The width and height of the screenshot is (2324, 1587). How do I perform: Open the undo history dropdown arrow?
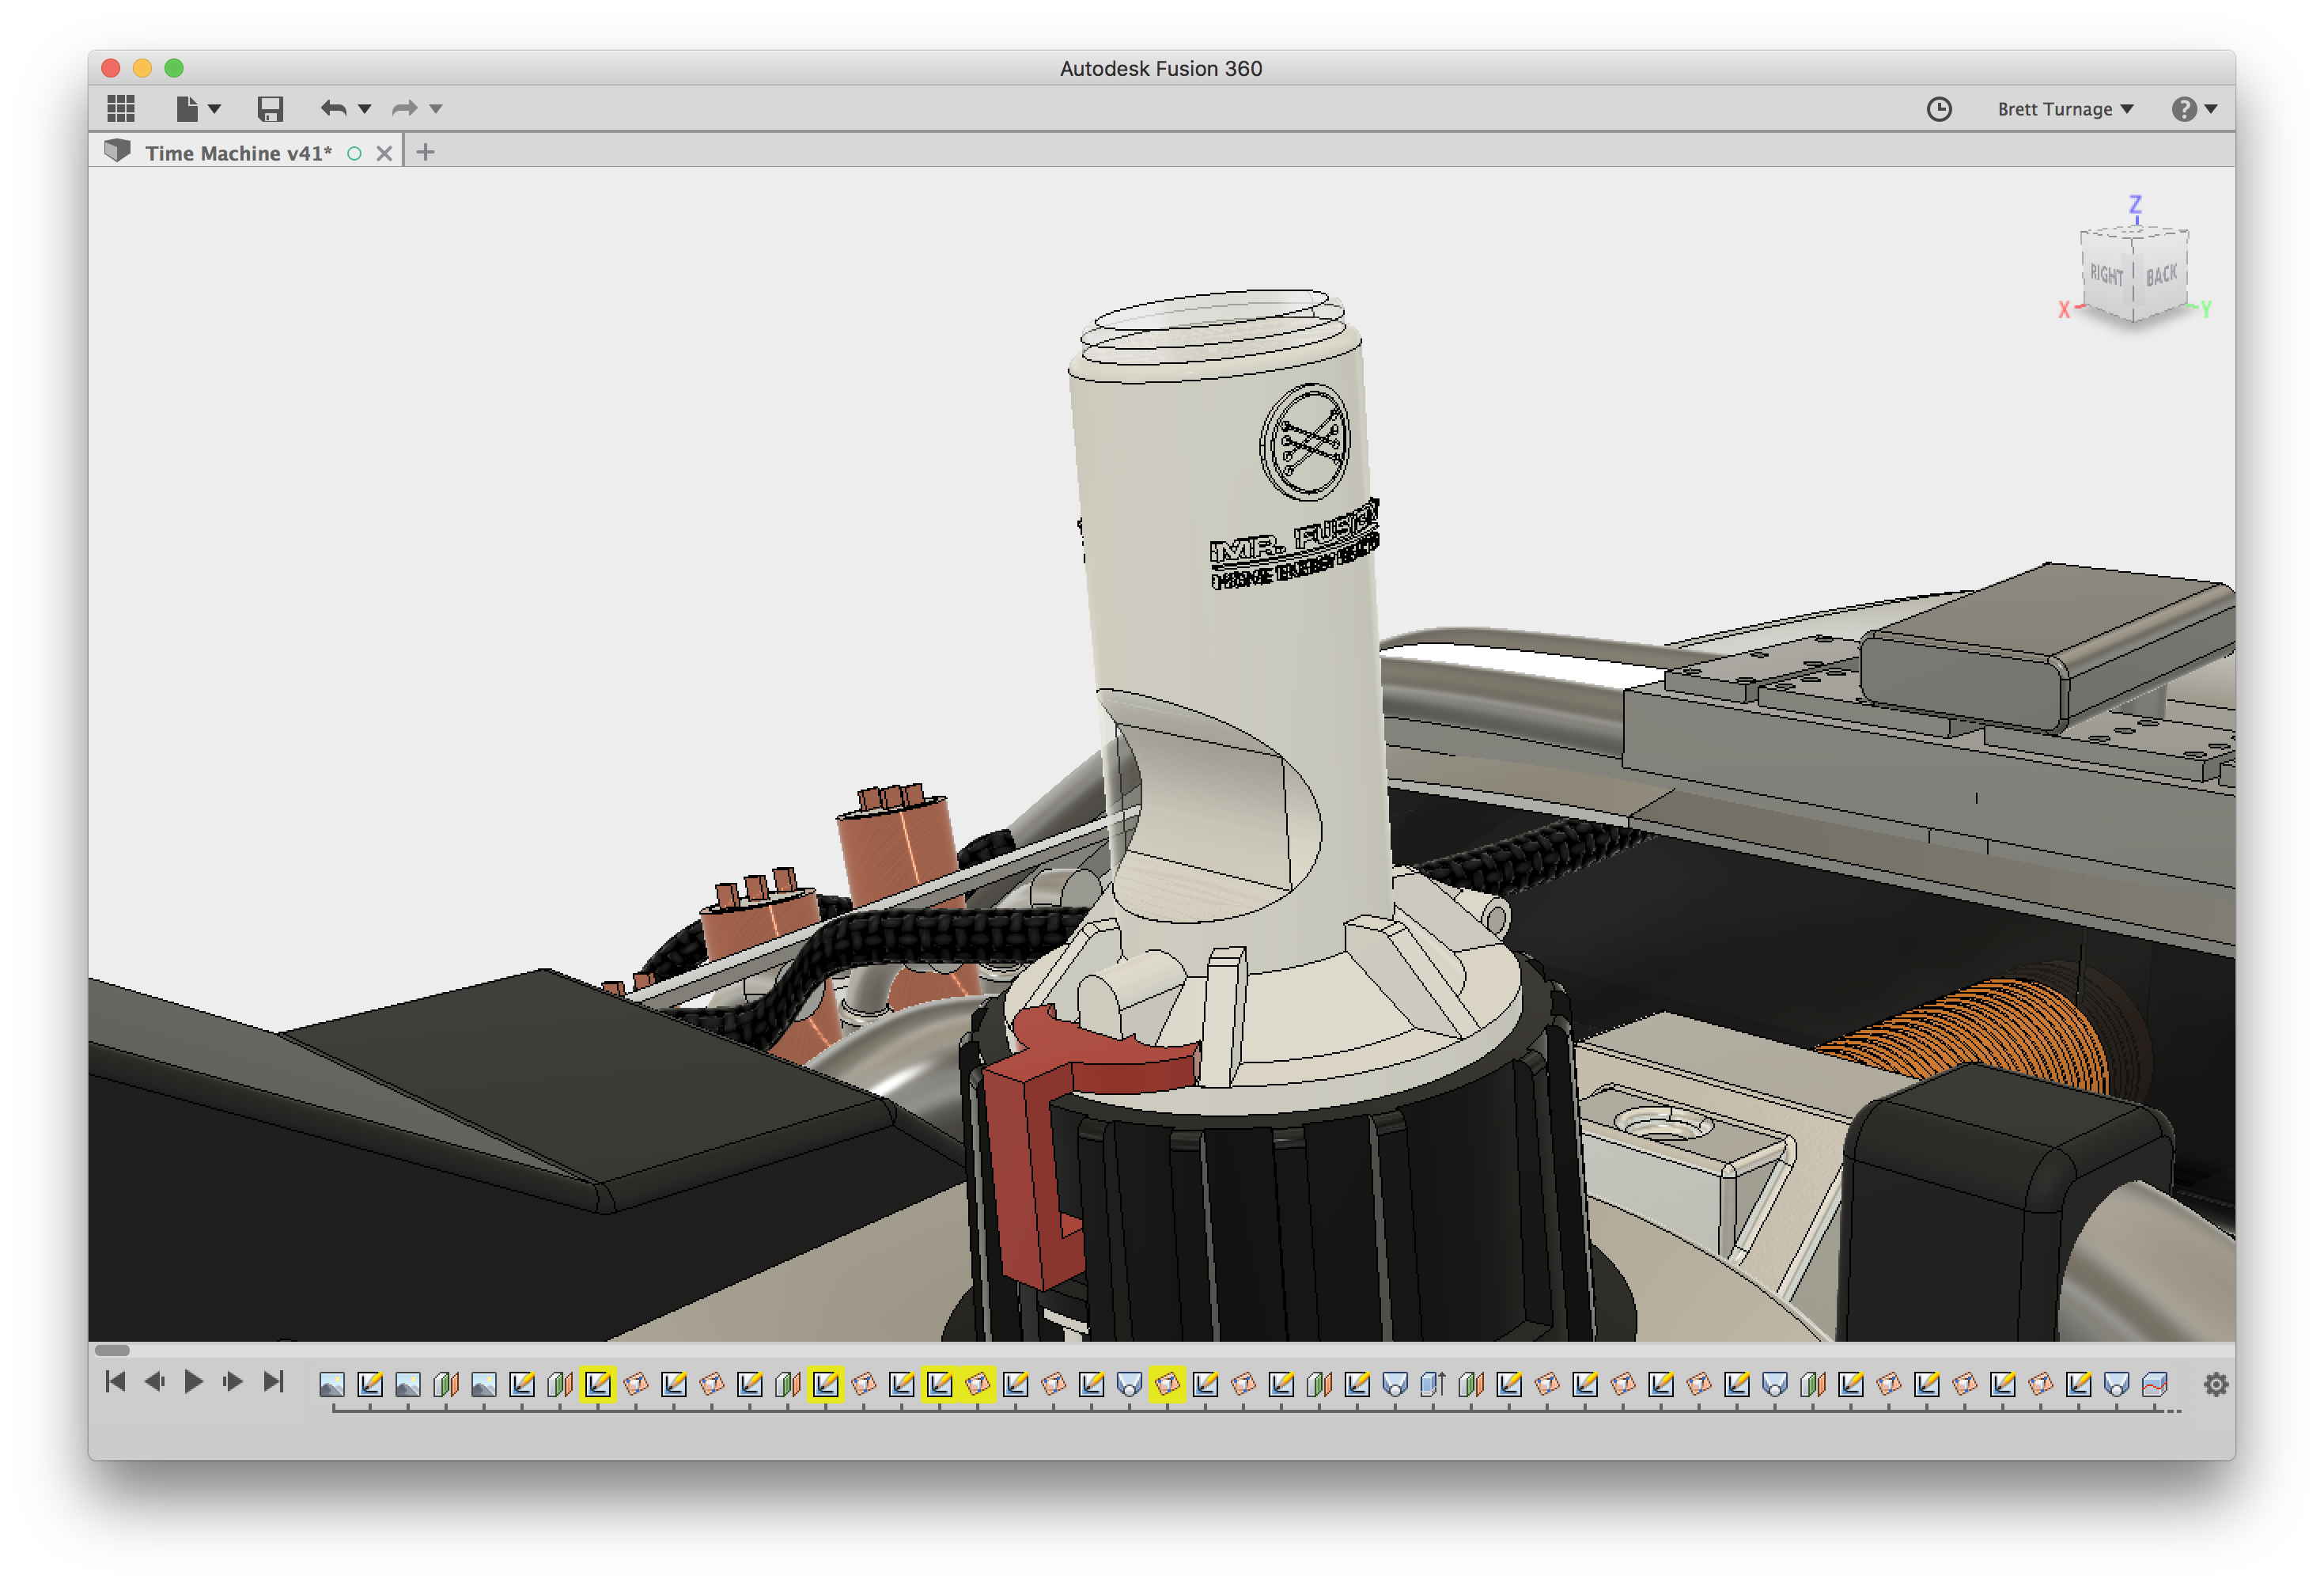click(x=364, y=109)
